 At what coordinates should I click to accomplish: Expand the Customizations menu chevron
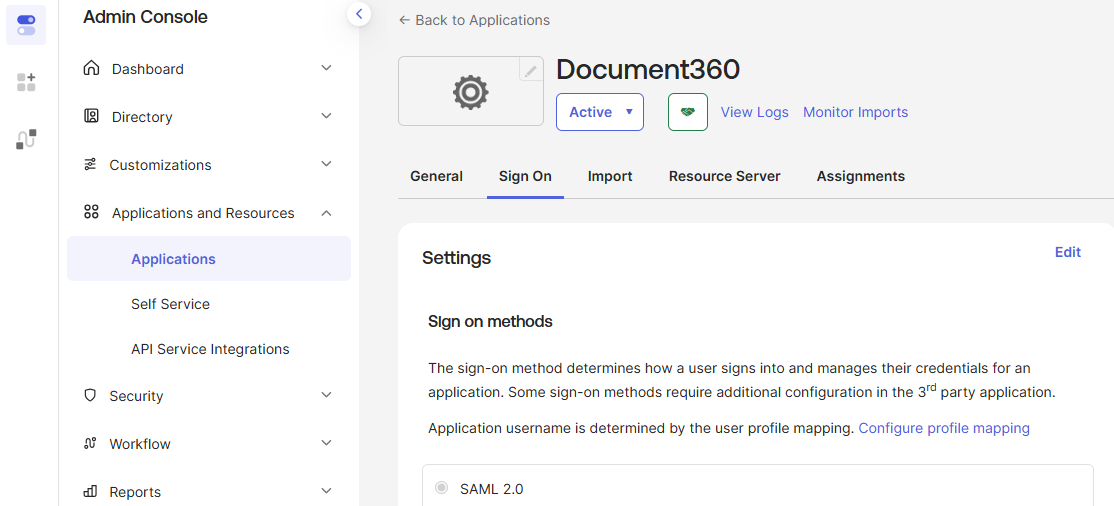[x=326, y=164]
